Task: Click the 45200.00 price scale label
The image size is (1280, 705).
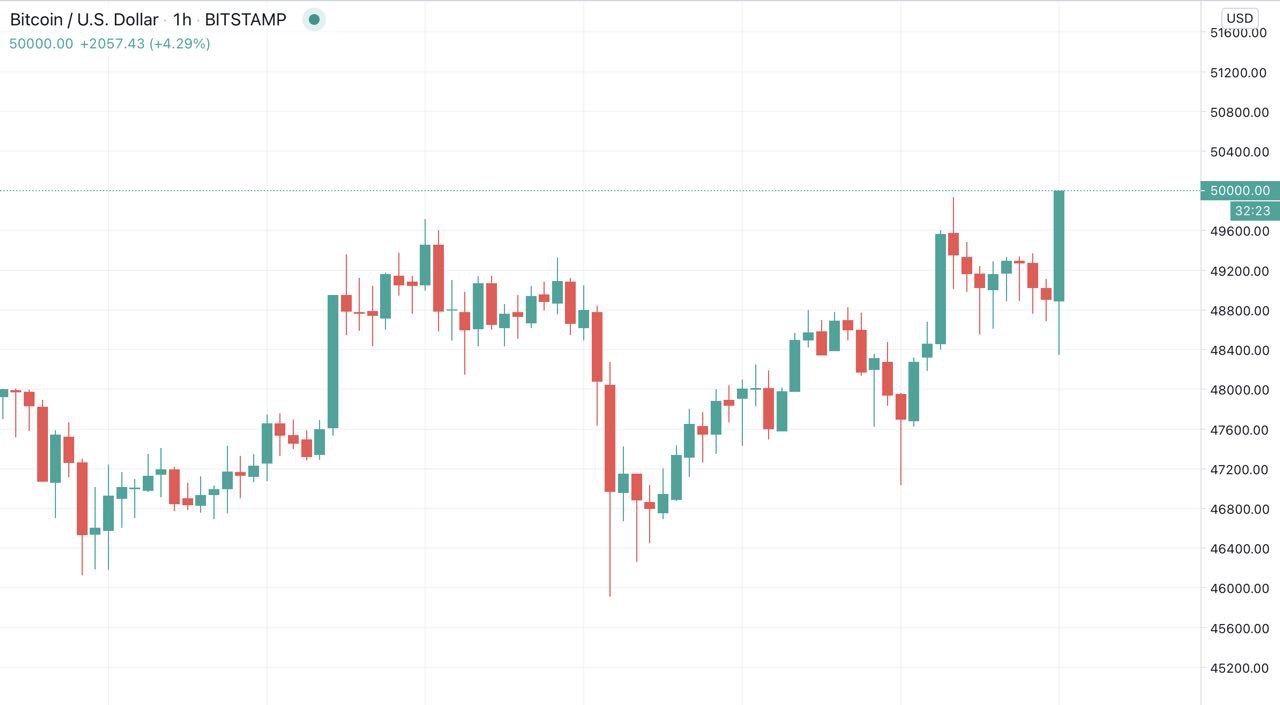Action: [x=1239, y=668]
